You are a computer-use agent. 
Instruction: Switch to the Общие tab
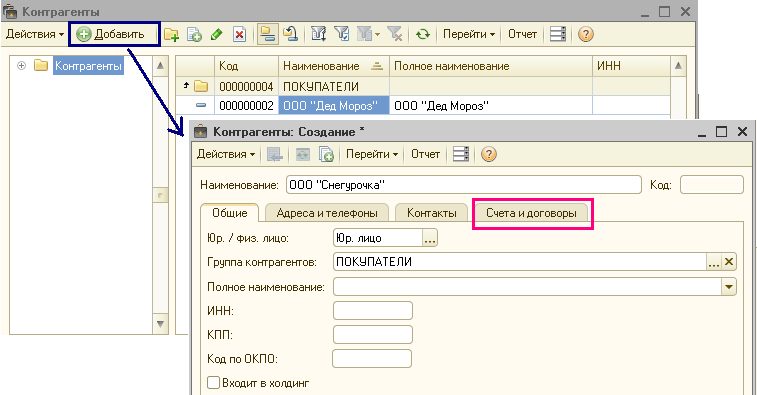pos(230,213)
